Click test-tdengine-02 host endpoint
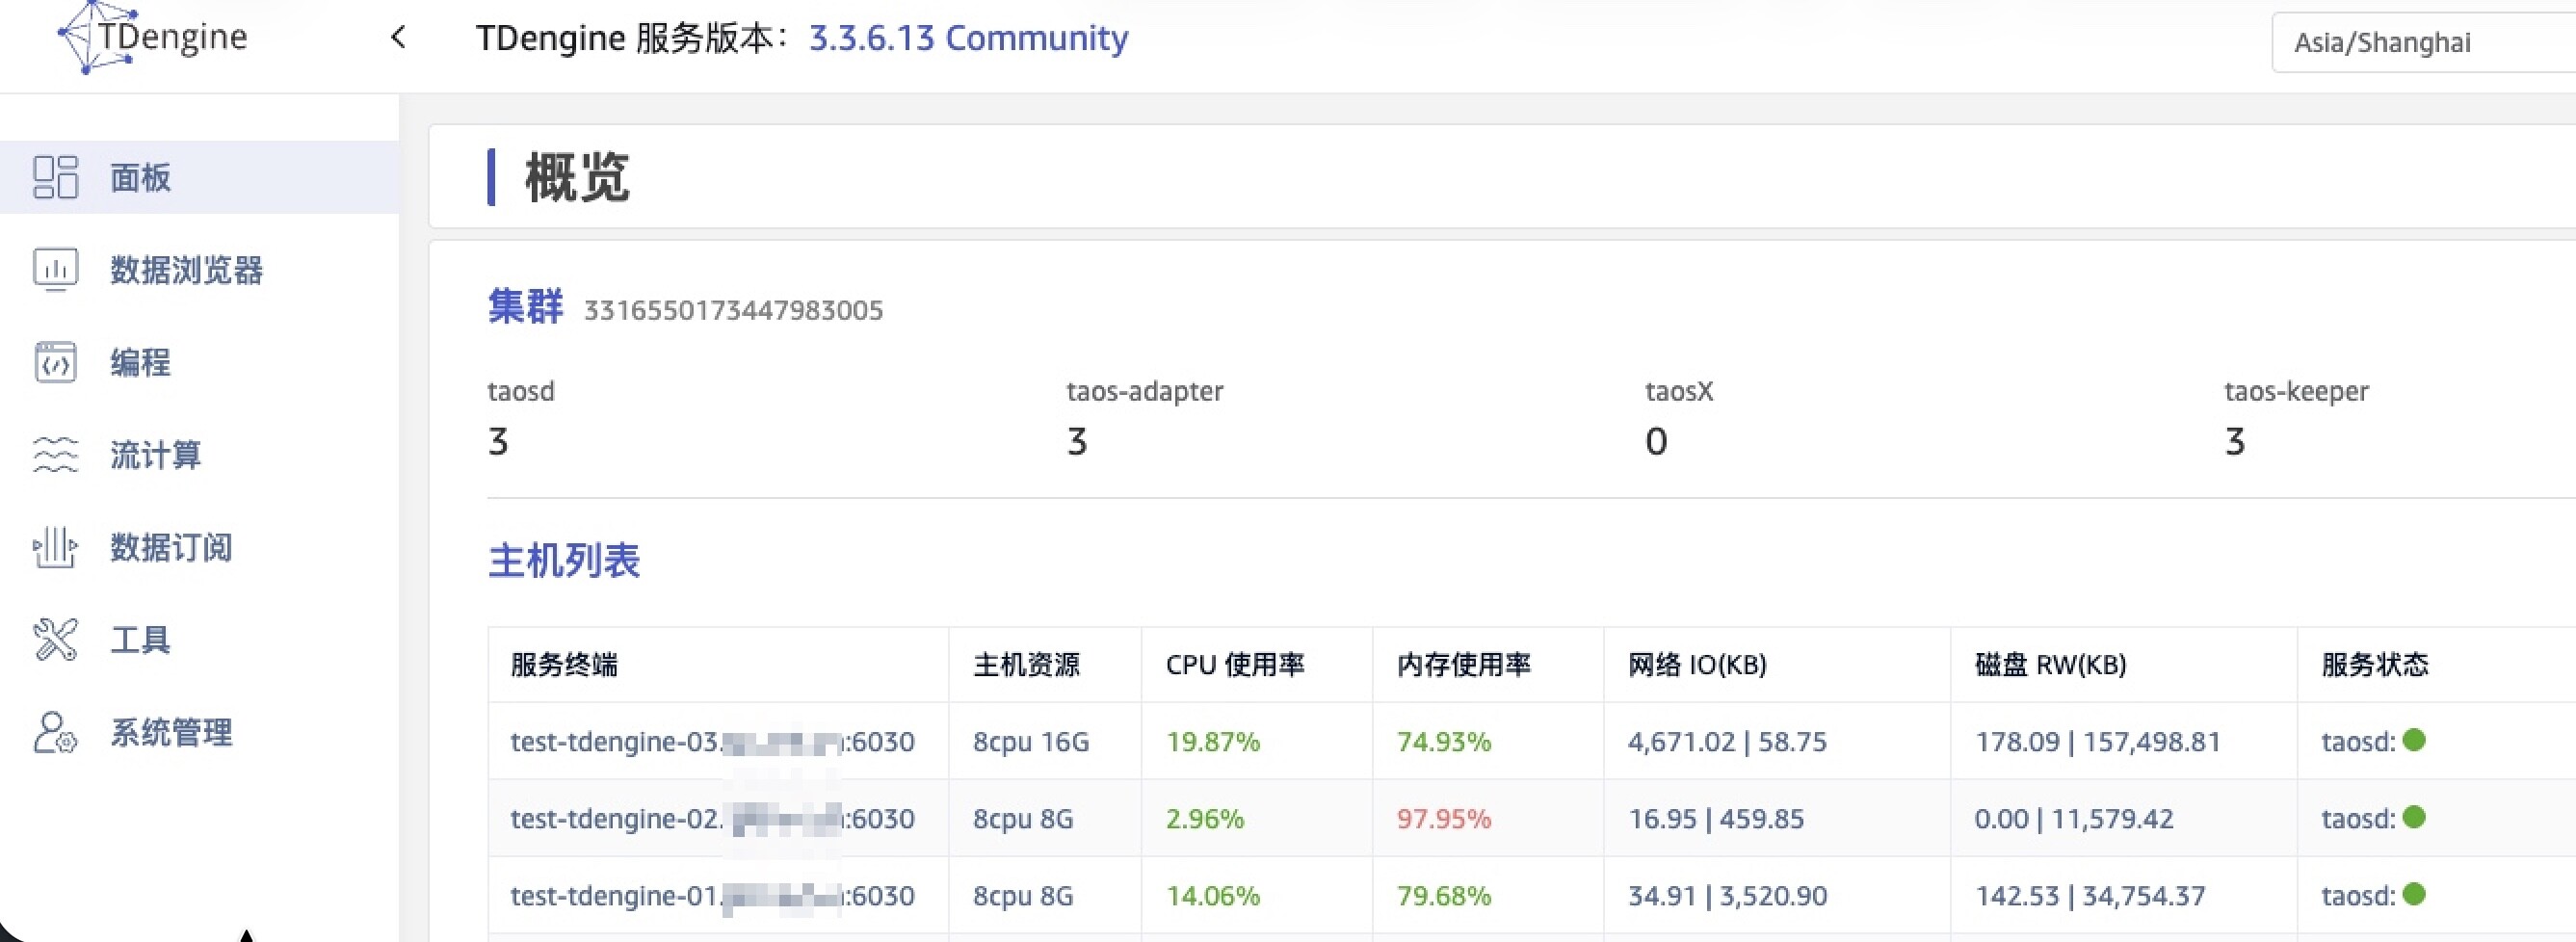Viewport: 2576px width, 942px height. (x=711, y=819)
